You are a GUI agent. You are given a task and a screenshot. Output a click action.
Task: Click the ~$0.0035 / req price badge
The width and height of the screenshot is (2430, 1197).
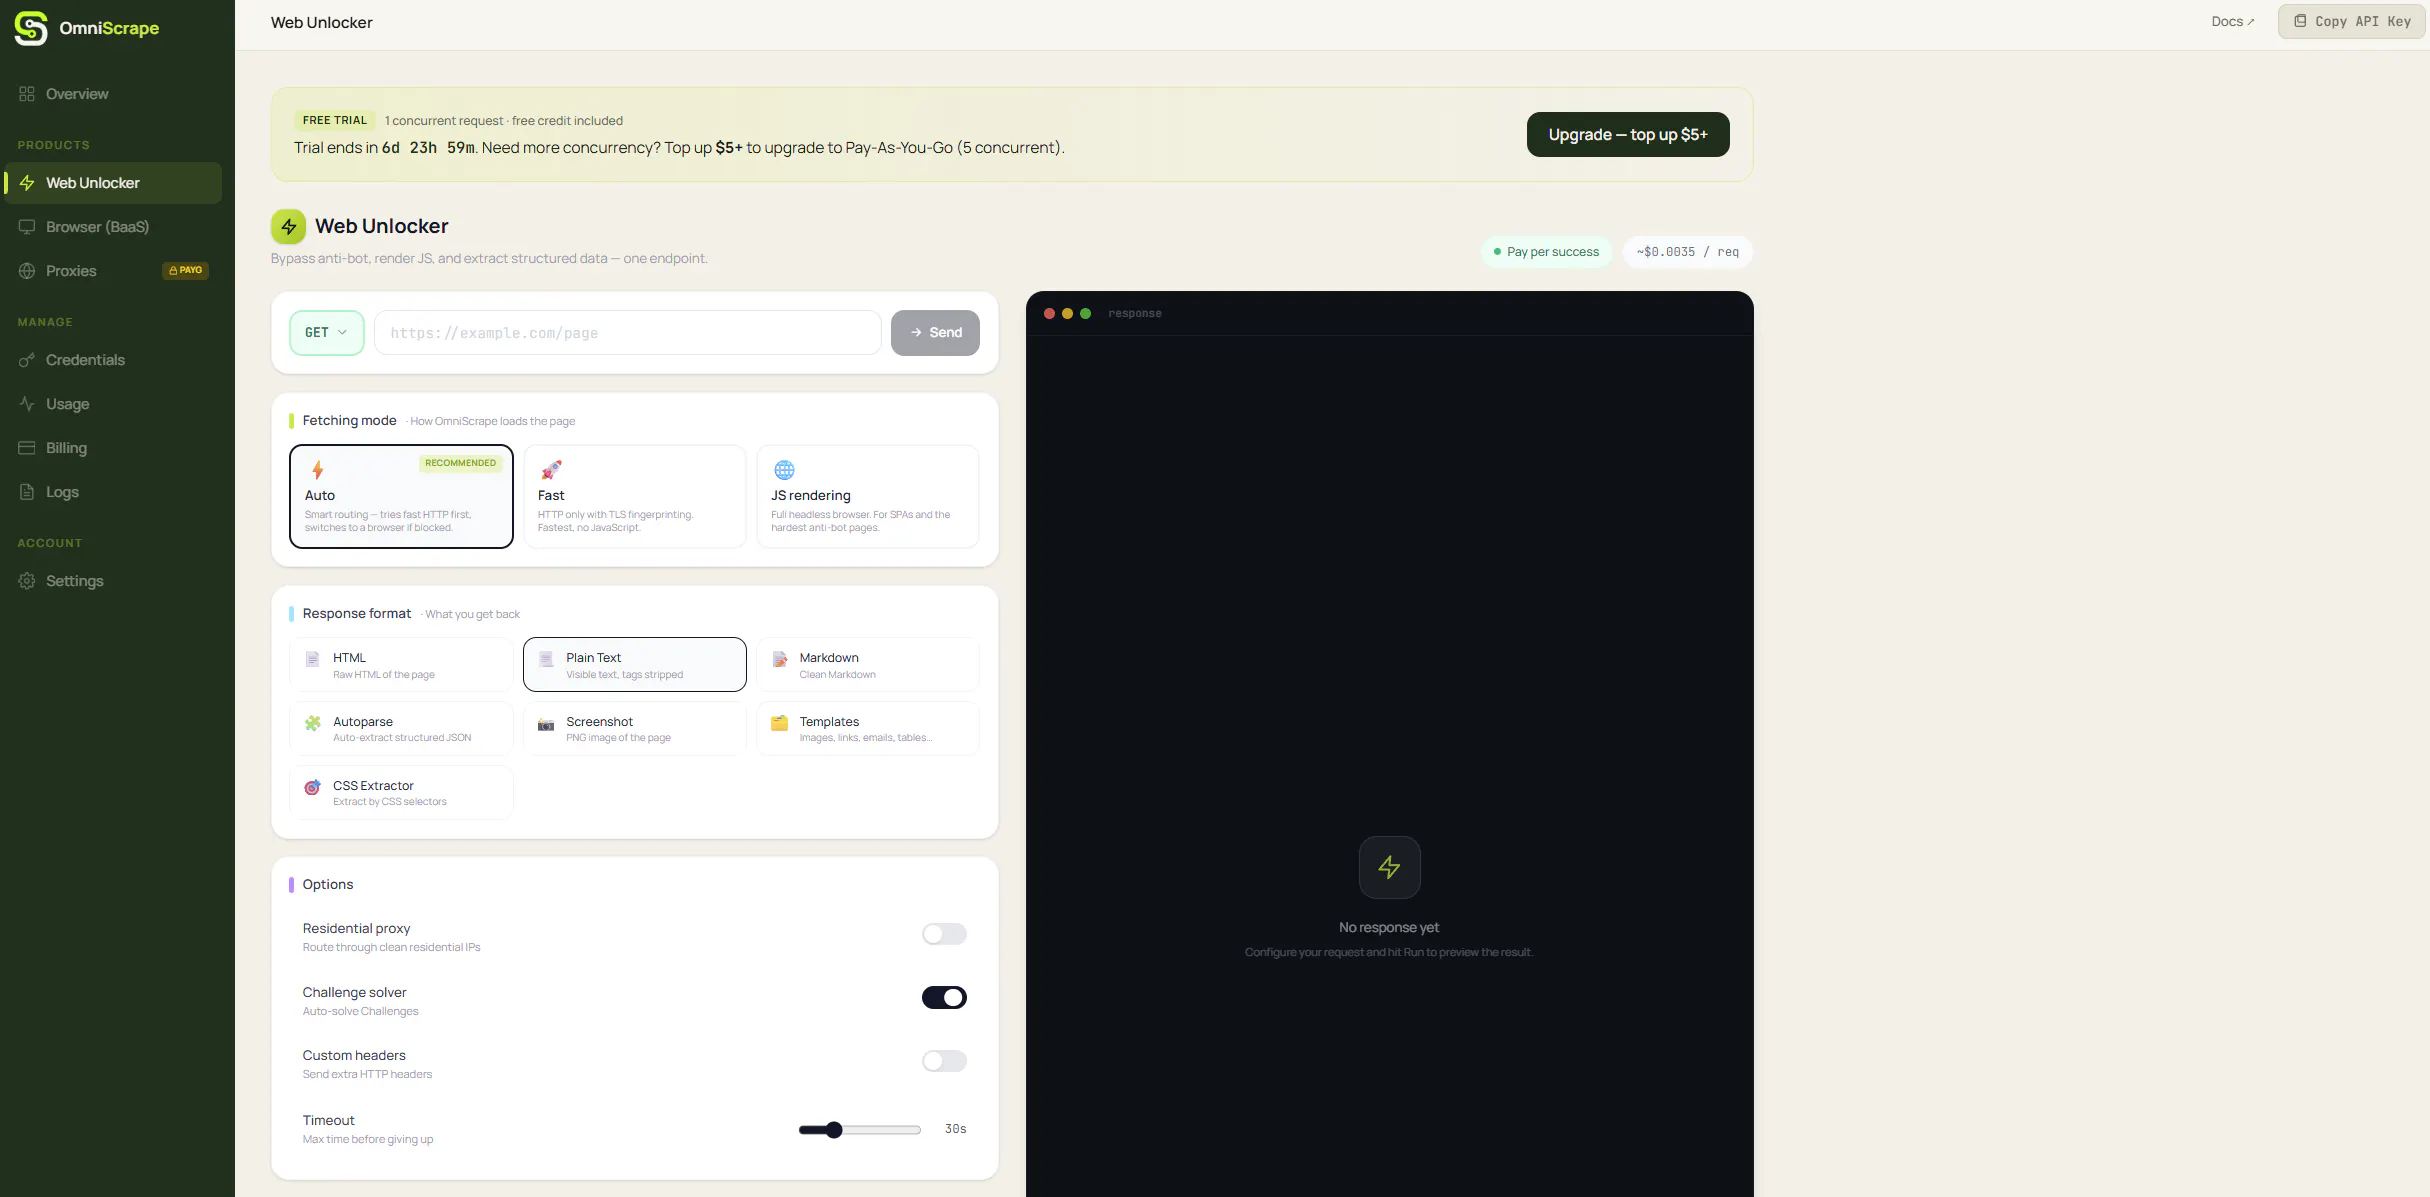click(x=1687, y=252)
